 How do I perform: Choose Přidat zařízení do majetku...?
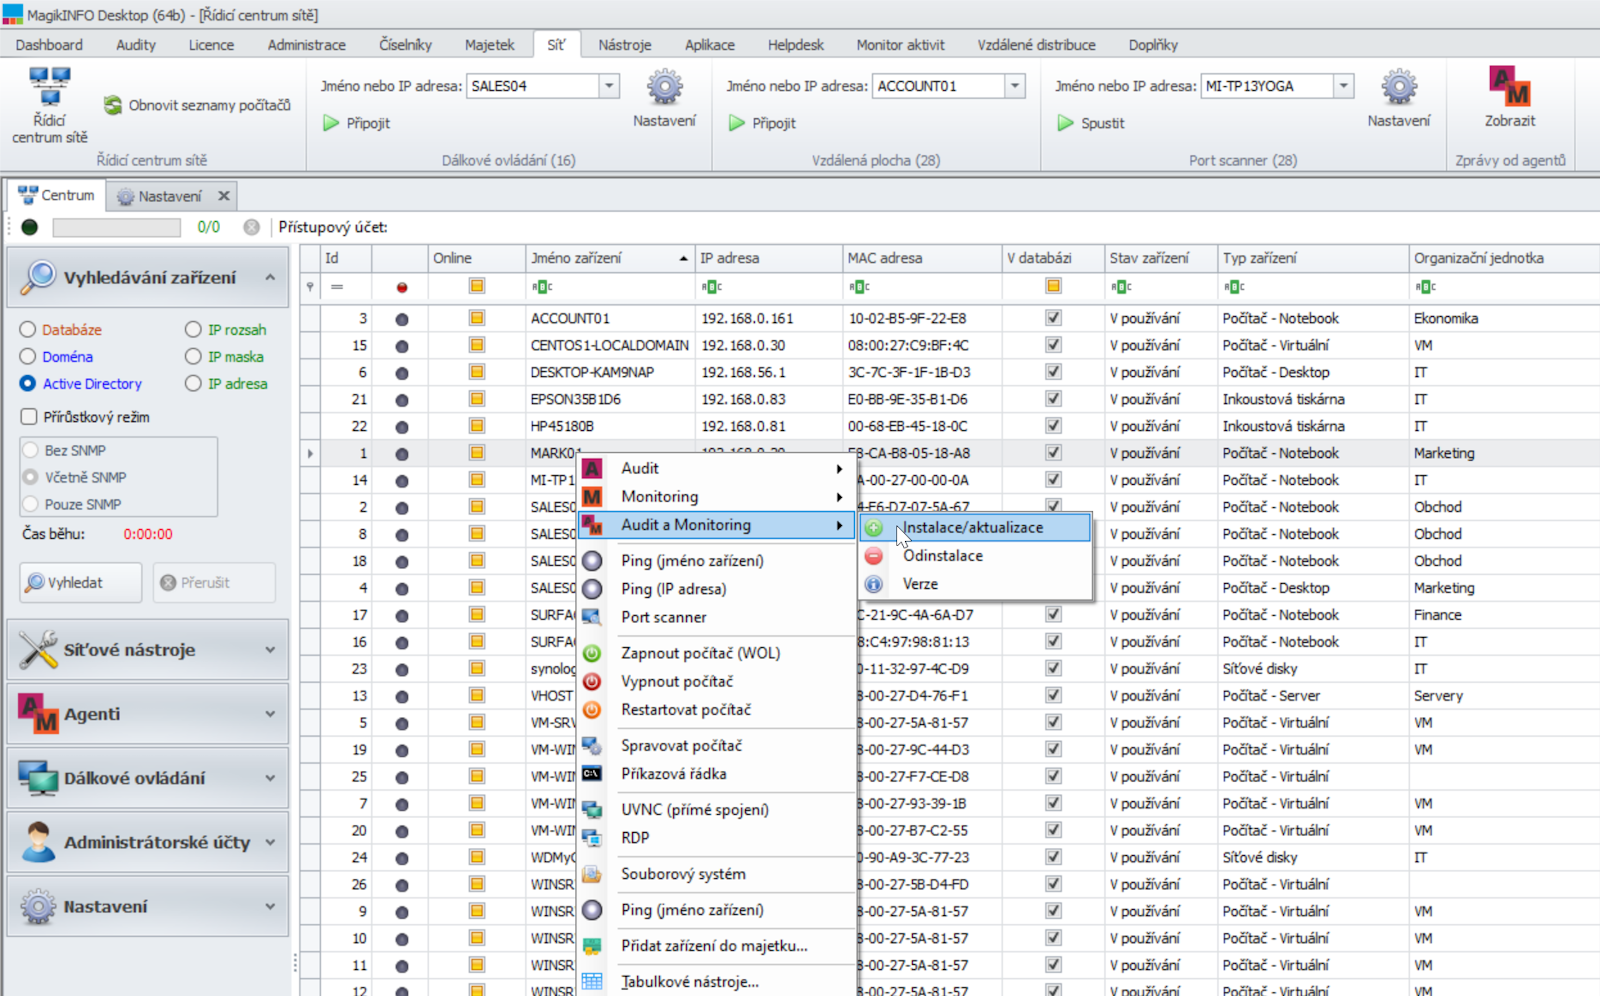(717, 945)
